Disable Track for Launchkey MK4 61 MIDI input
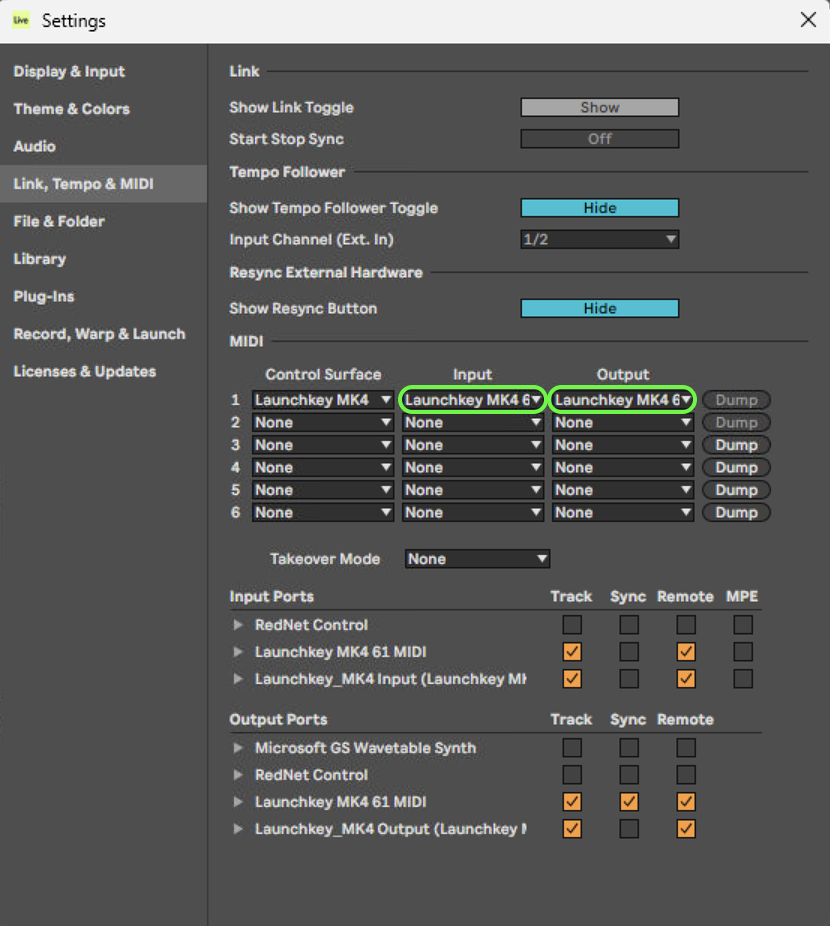 (x=572, y=652)
